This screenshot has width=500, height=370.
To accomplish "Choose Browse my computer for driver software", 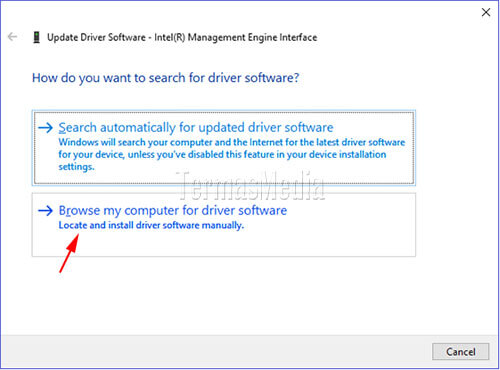I will tap(224, 225).
